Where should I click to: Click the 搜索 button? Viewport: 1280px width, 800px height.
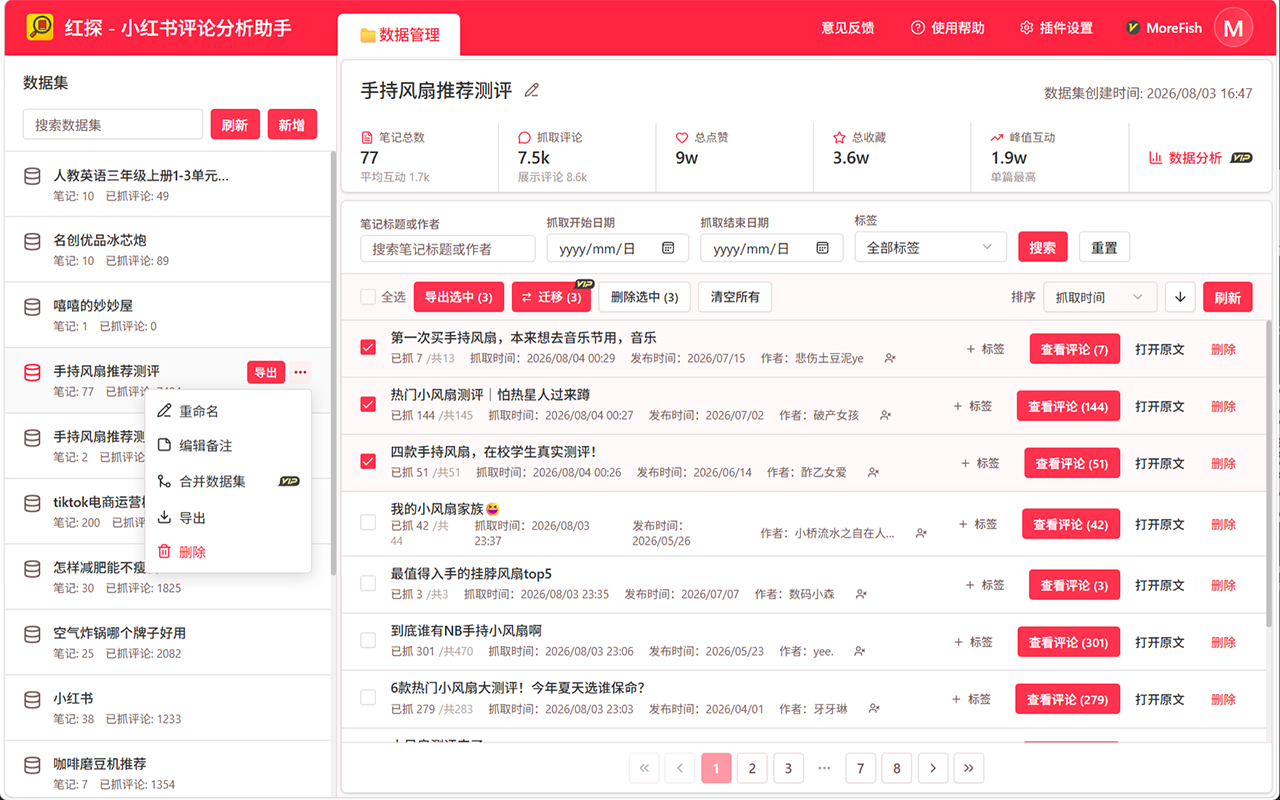coord(1043,247)
